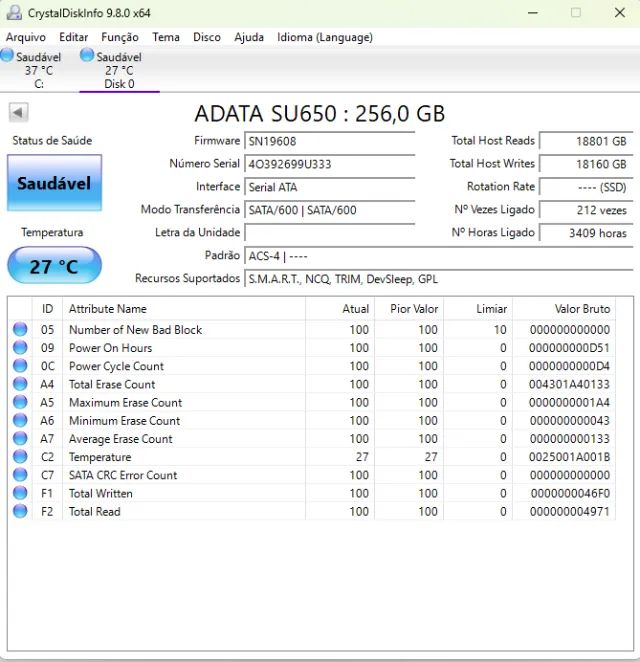The image size is (640, 662).
Task: Select the Disk 0 tab
Action: pyautogui.click(x=119, y=69)
